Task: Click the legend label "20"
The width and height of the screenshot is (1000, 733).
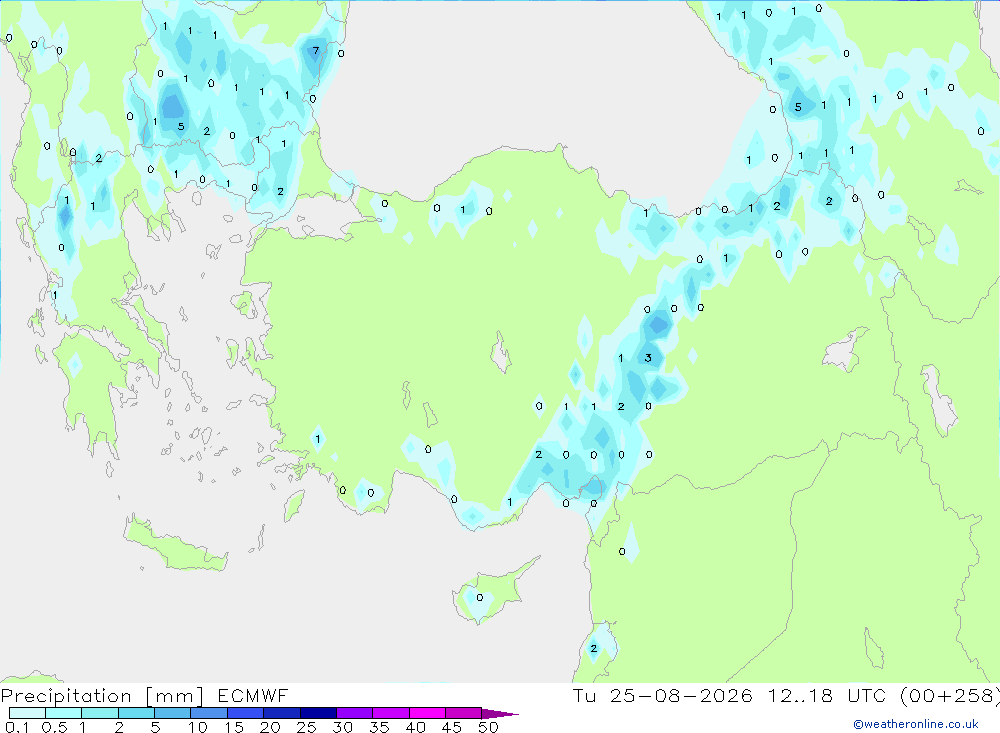Action: [270, 727]
